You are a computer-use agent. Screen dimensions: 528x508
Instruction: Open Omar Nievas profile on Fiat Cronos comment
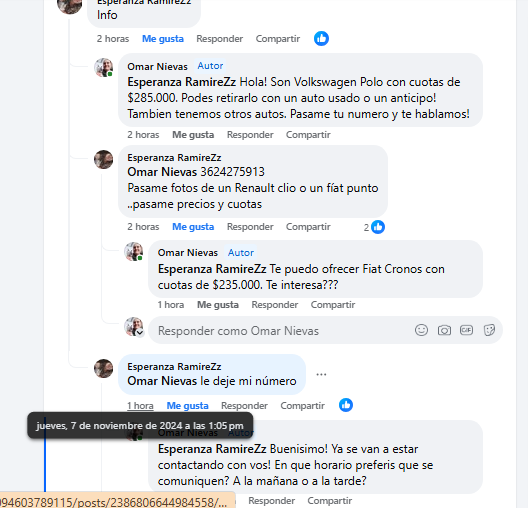188,252
